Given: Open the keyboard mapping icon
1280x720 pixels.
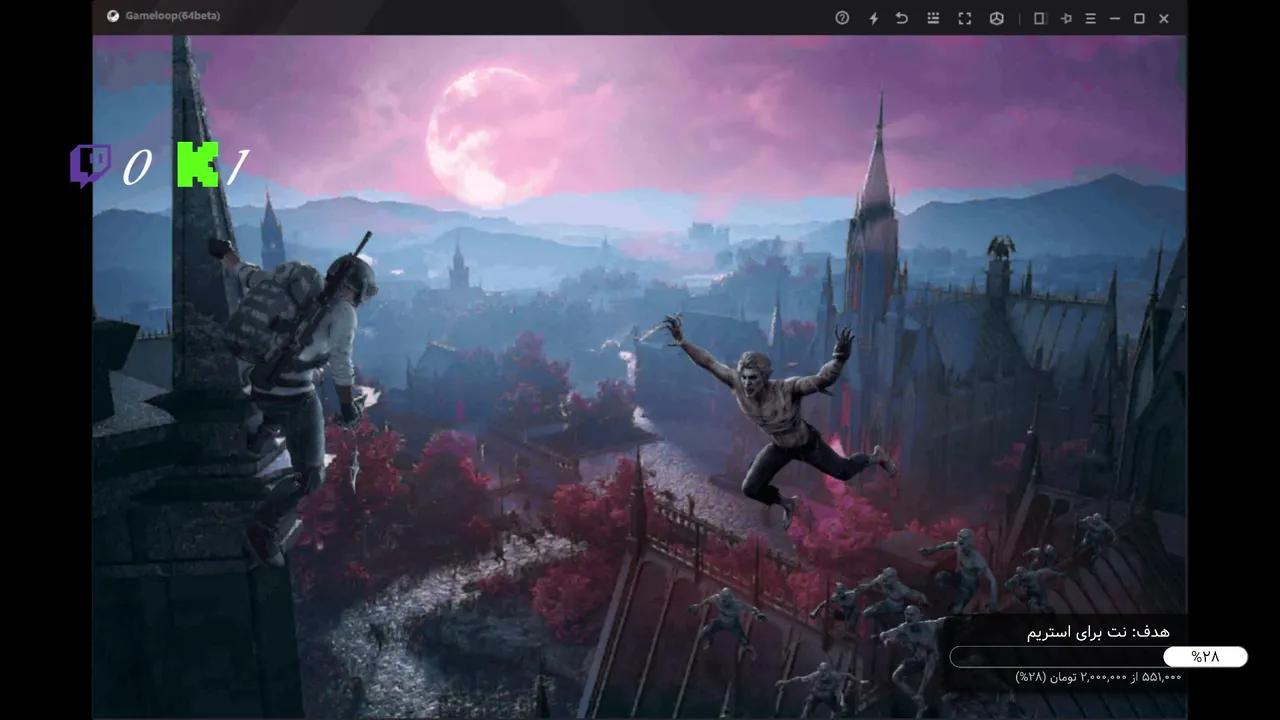Looking at the screenshot, I should coord(933,18).
